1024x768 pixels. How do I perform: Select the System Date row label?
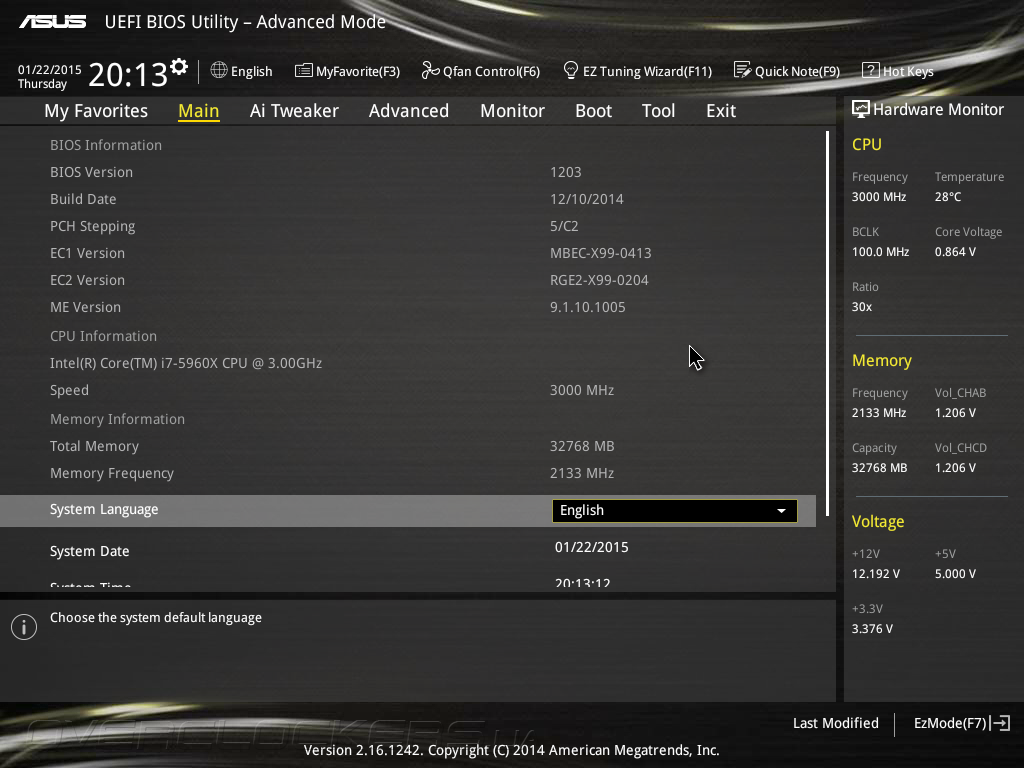point(89,551)
